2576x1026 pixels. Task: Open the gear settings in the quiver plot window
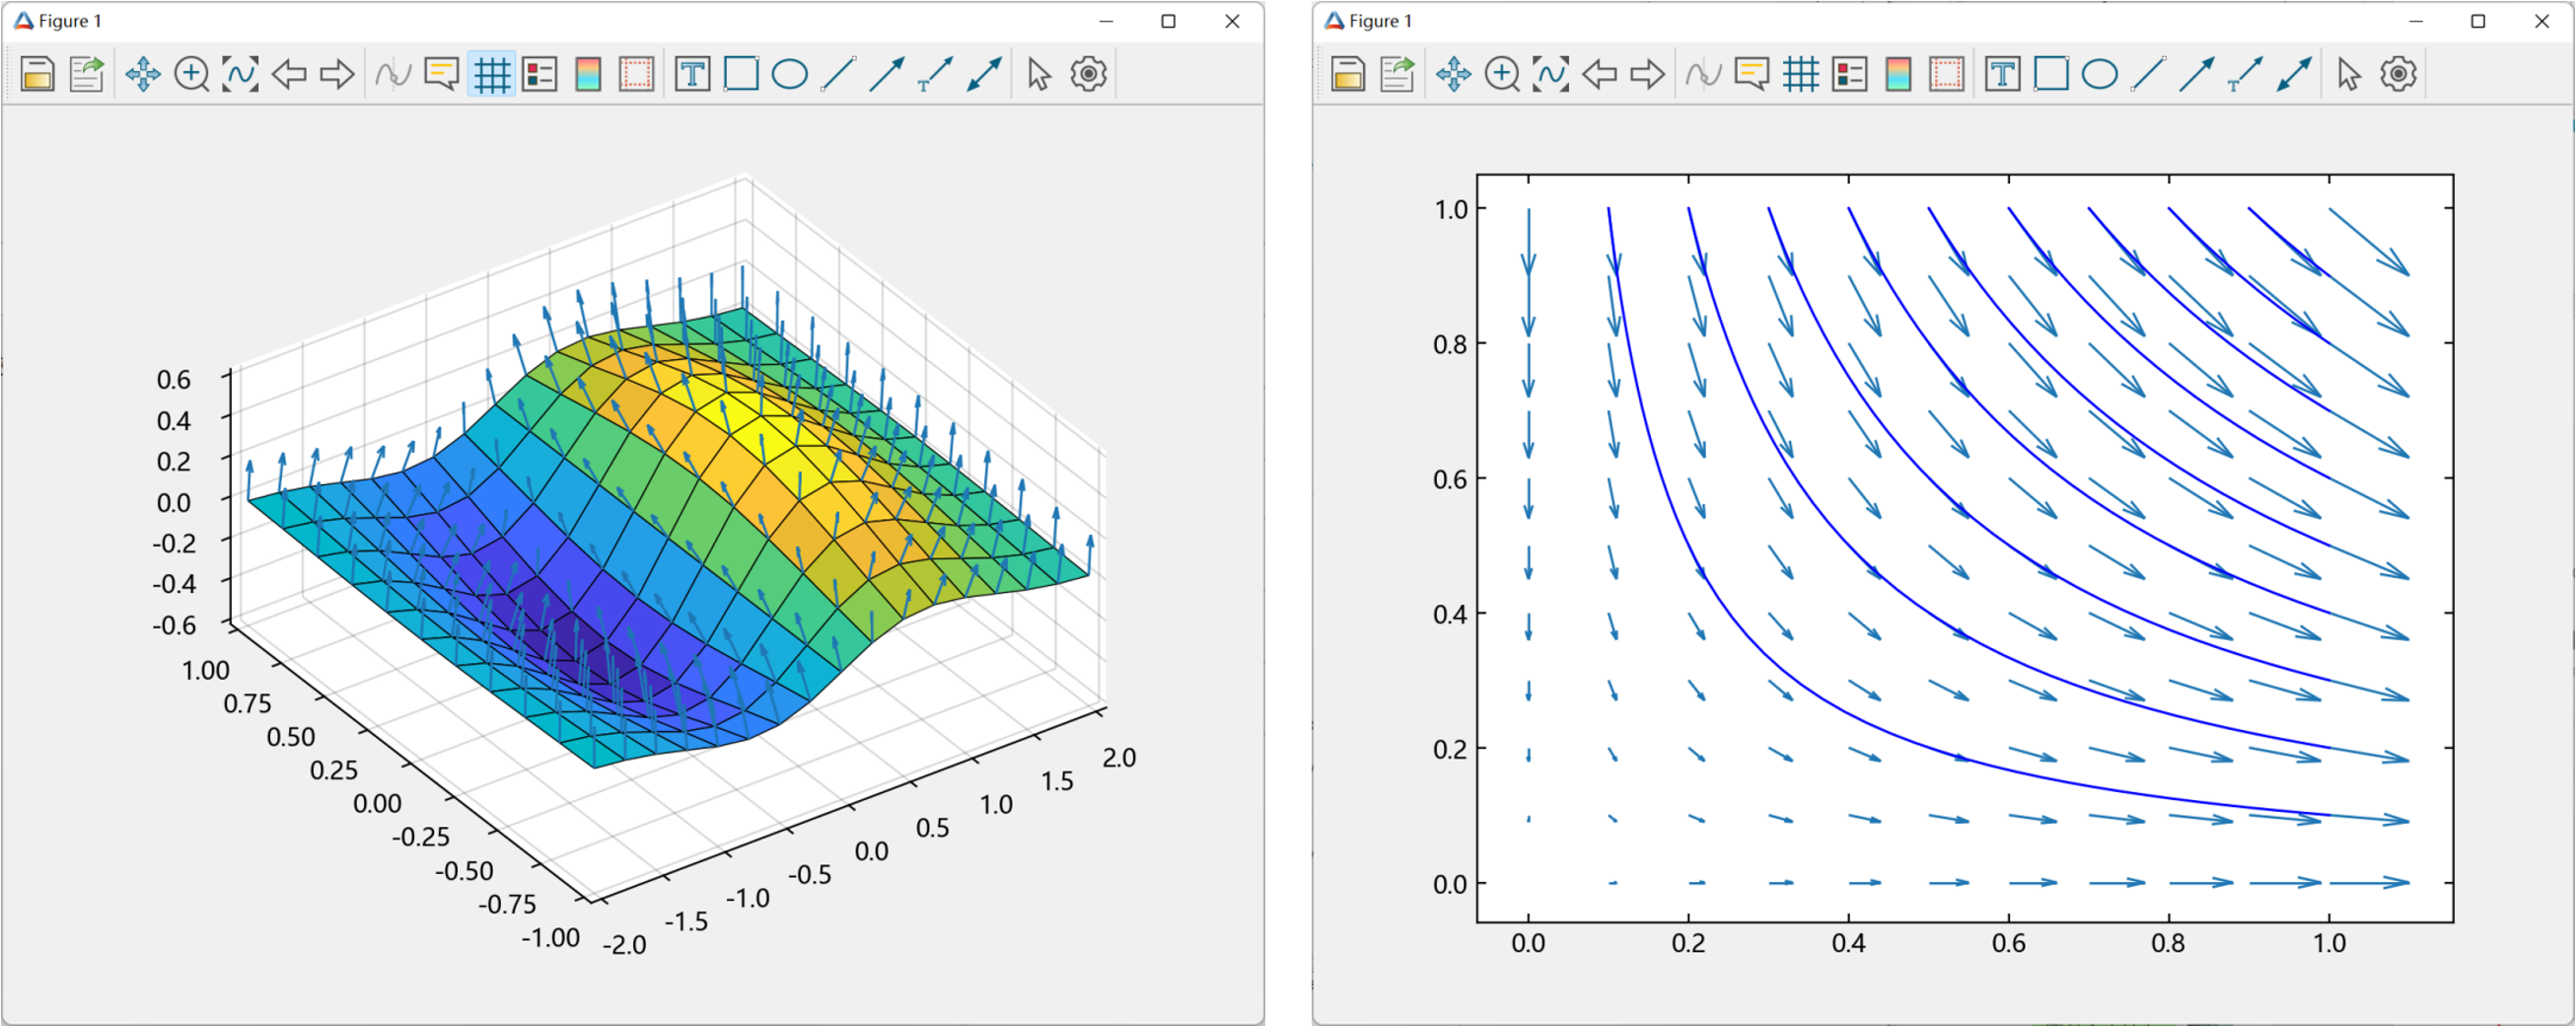(2398, 74)
